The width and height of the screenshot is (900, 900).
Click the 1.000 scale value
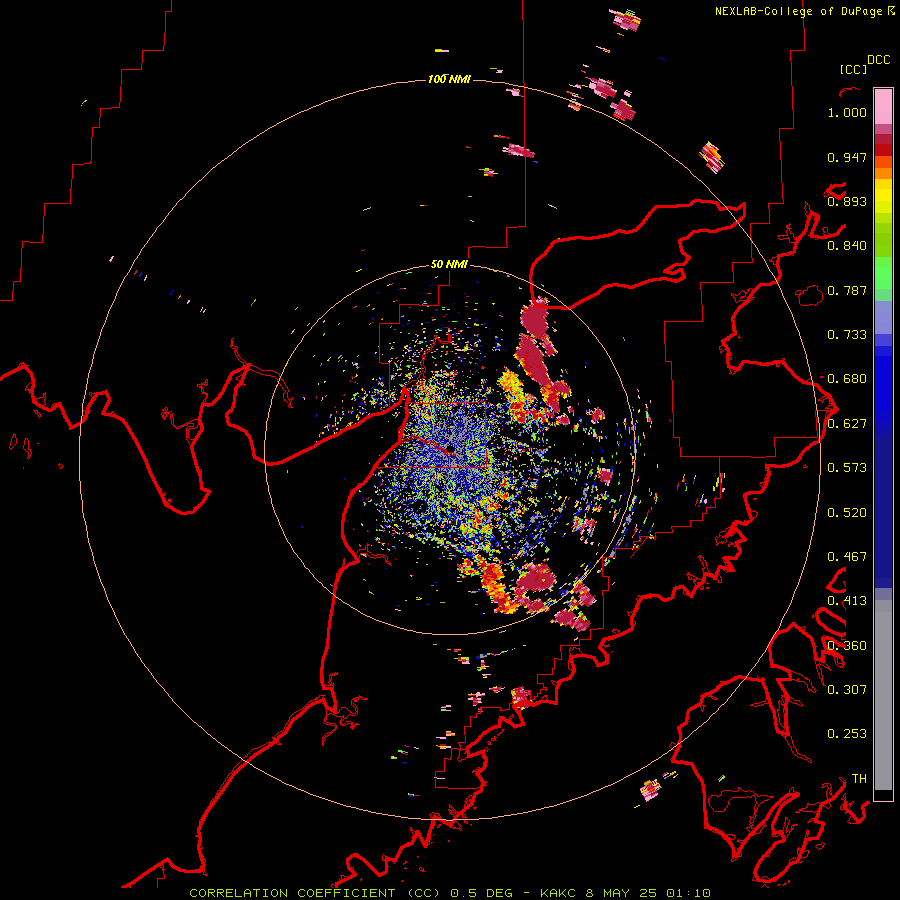847,112
